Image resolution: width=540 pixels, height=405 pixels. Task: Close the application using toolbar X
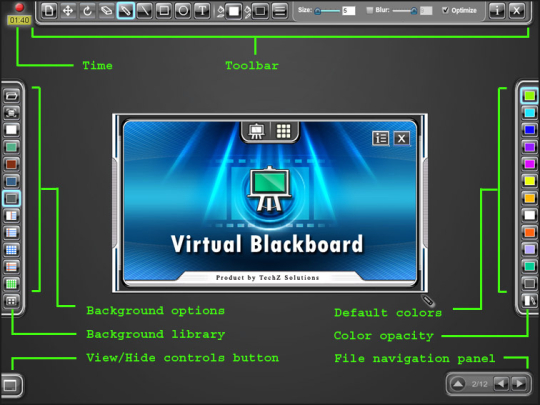click(517, 11)
